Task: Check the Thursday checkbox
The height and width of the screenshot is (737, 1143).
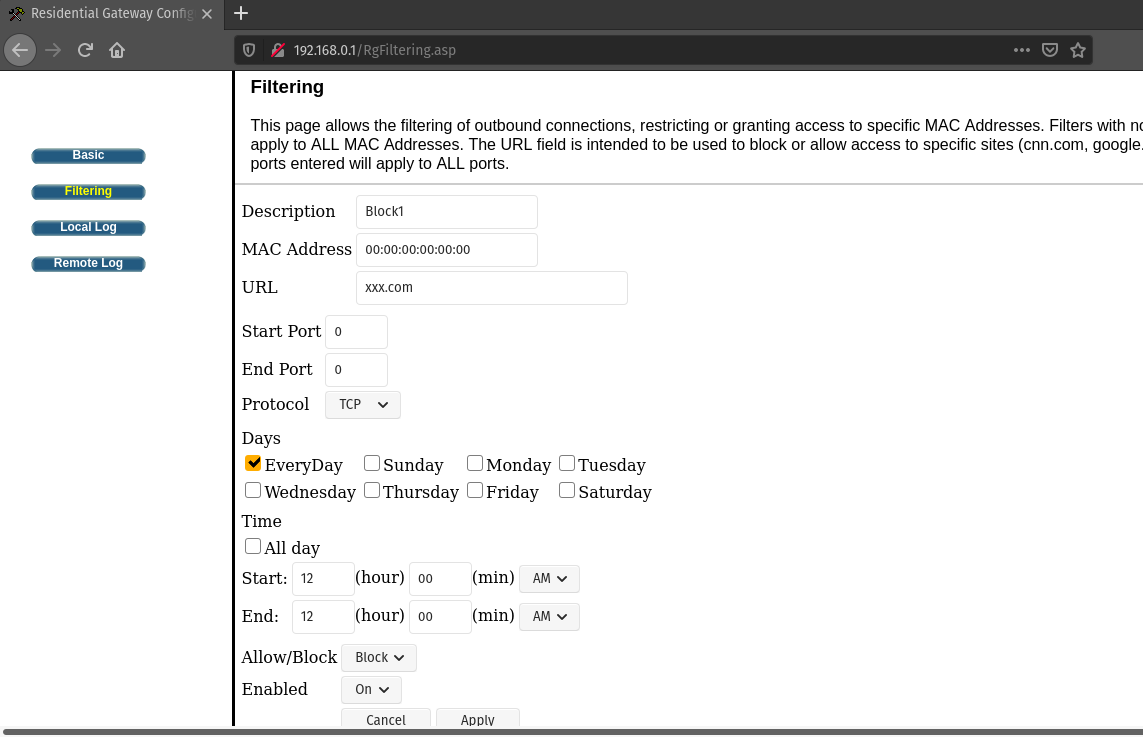Action: tap(372, 491)
